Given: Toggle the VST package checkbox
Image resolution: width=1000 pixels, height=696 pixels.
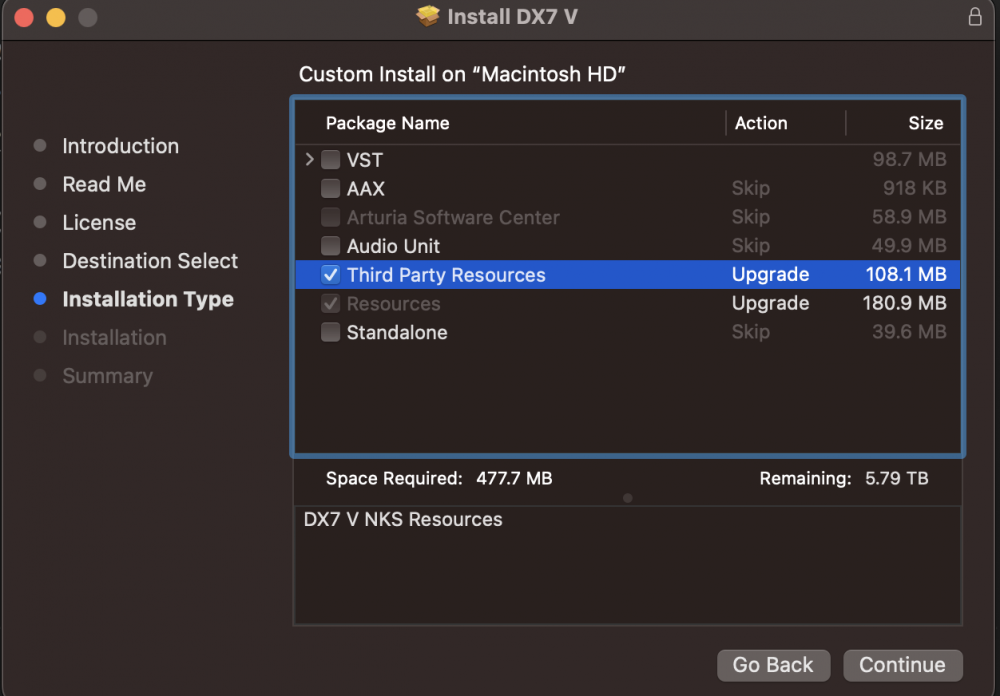Looking at the screenshot, I should click(x=330, y=160).
